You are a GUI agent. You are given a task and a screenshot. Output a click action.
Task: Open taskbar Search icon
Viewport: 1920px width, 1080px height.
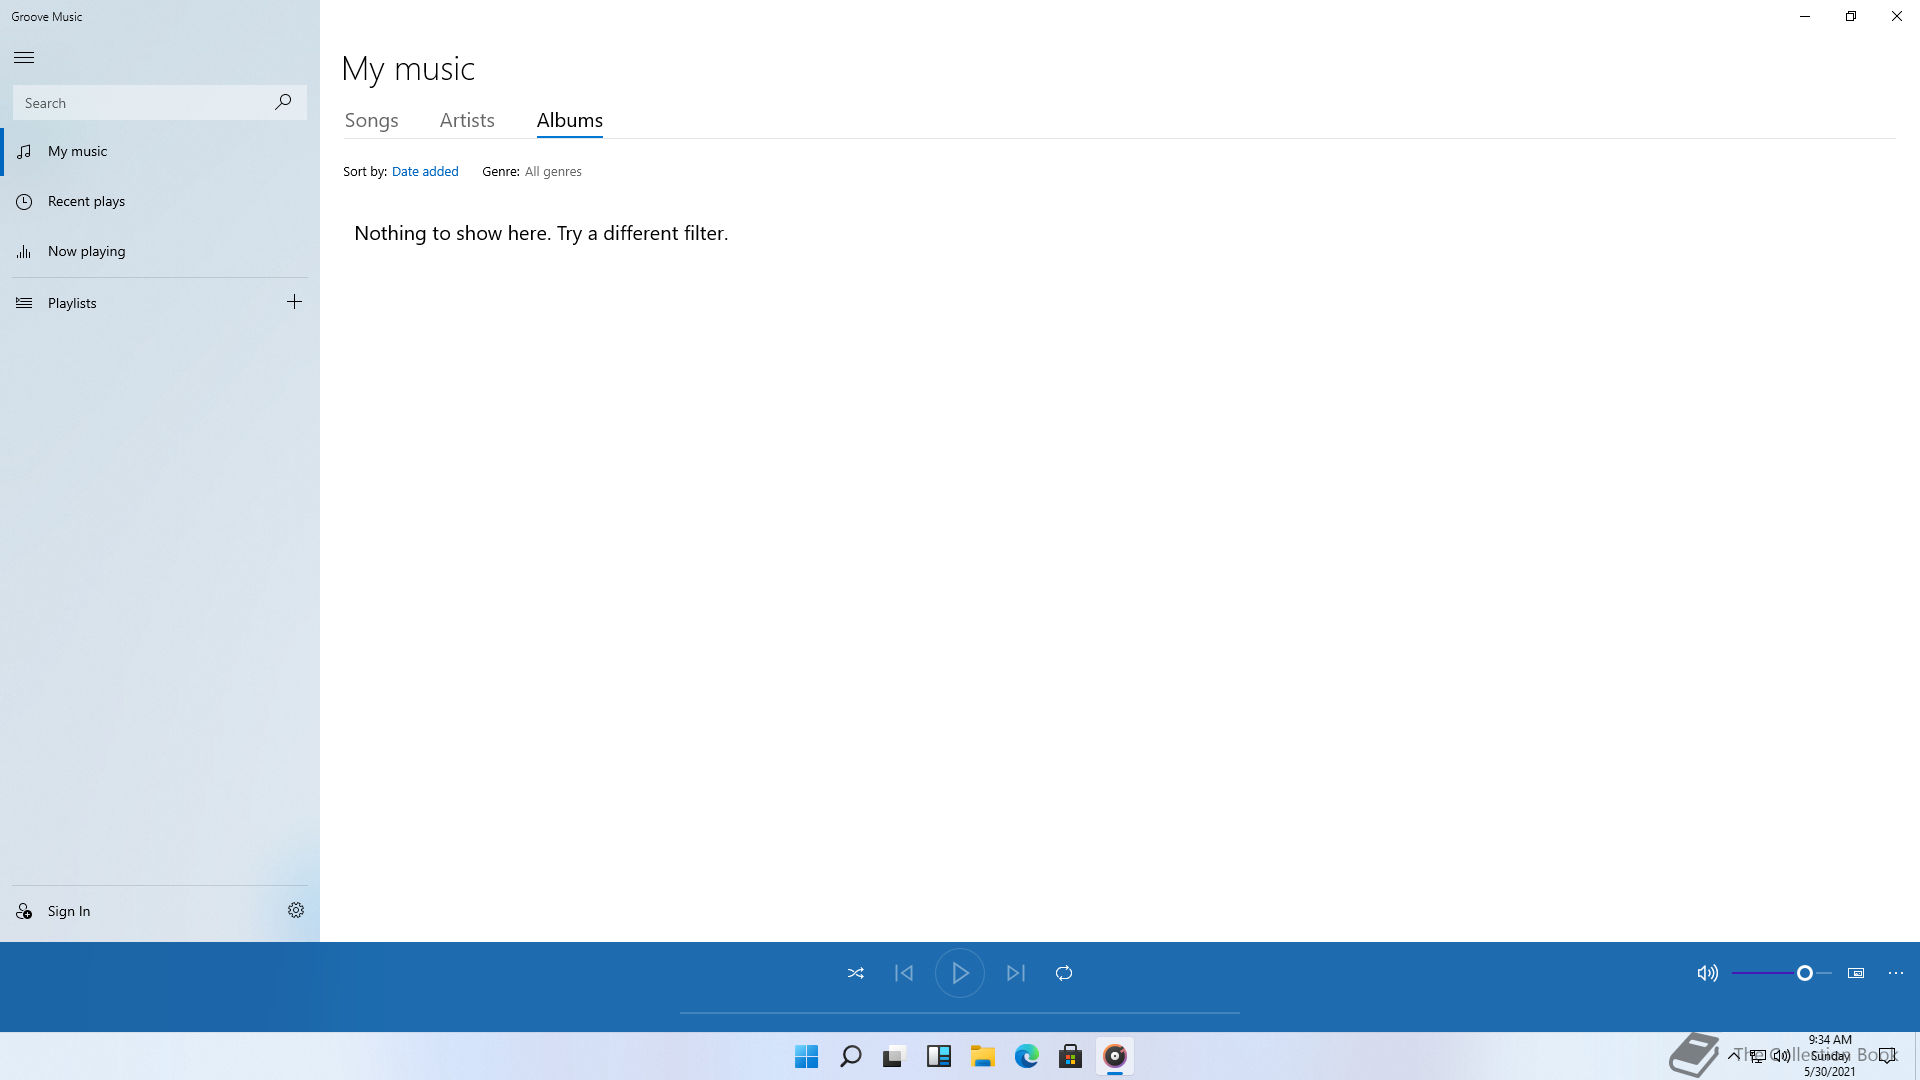851,1056
